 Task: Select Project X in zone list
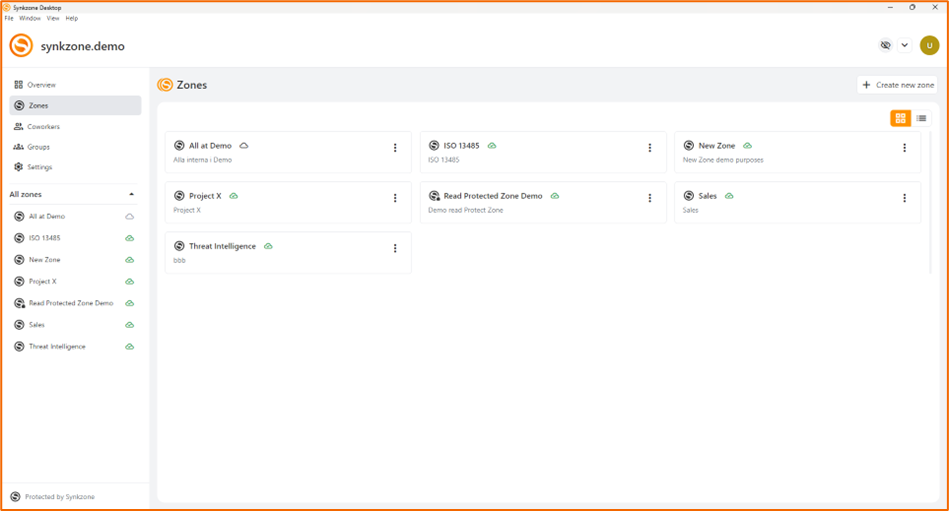tap(43, 282)
